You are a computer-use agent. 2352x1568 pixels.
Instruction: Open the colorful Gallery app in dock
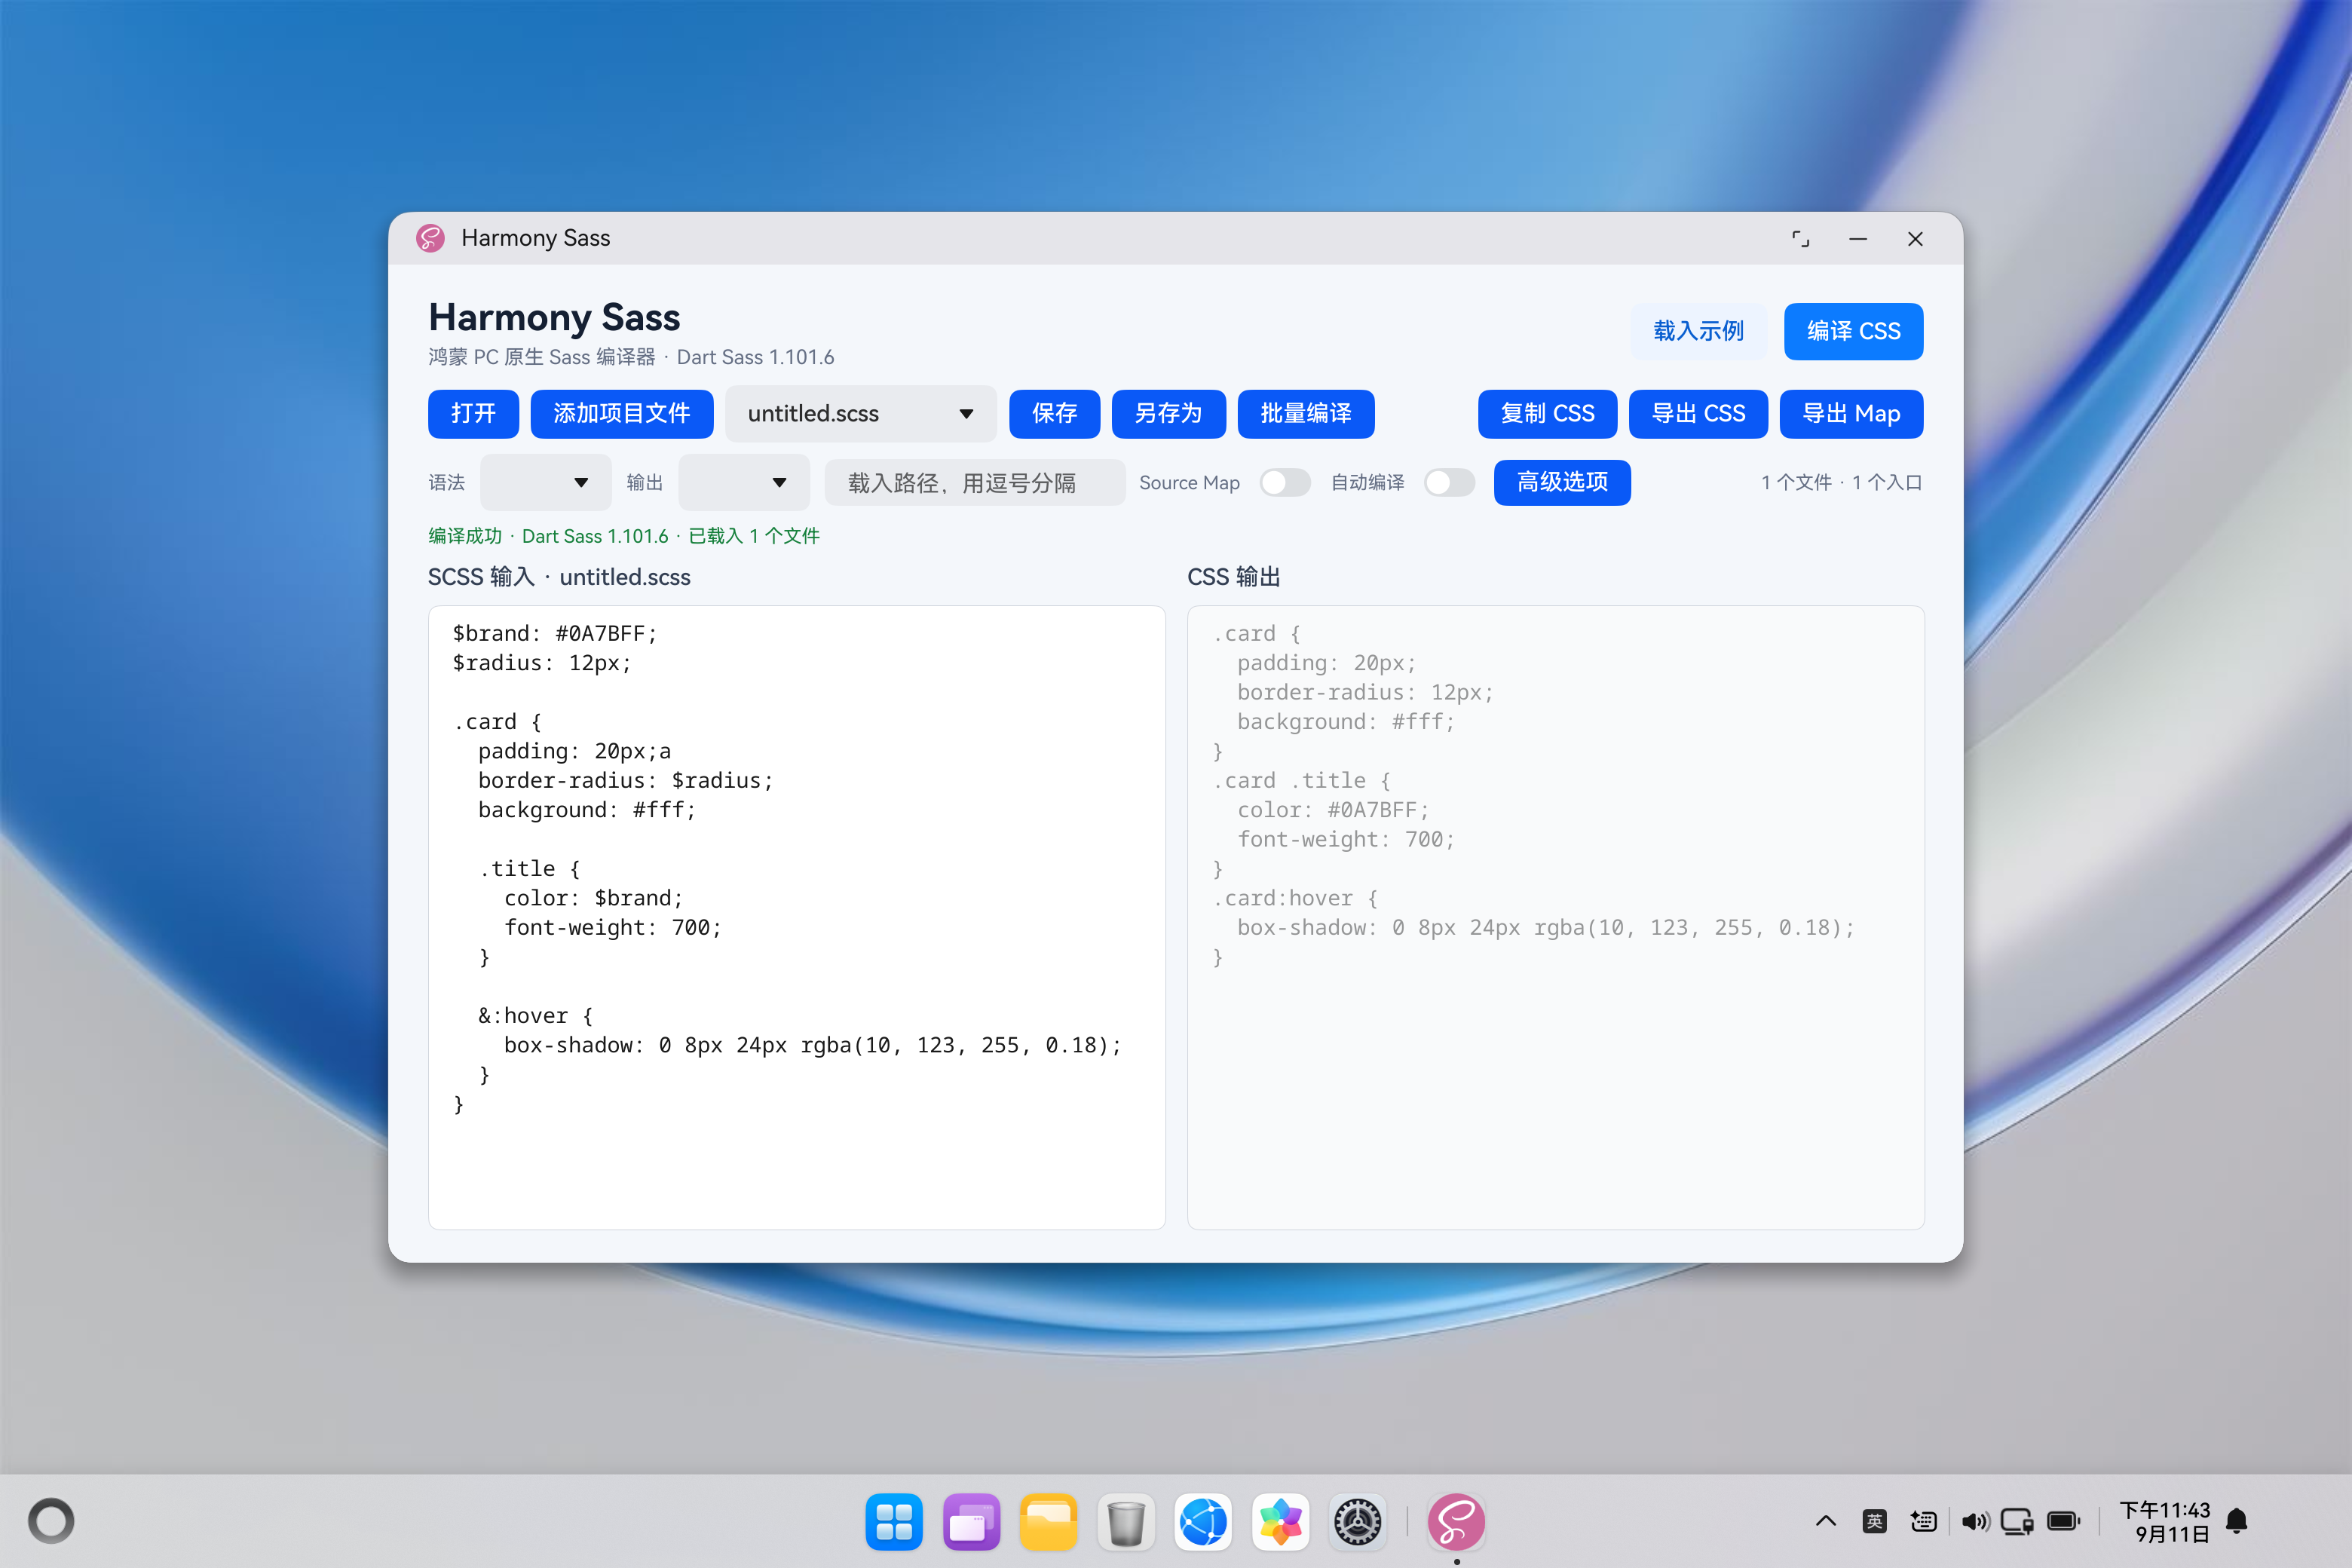pyautogui.click(x=1280, y=1522)
